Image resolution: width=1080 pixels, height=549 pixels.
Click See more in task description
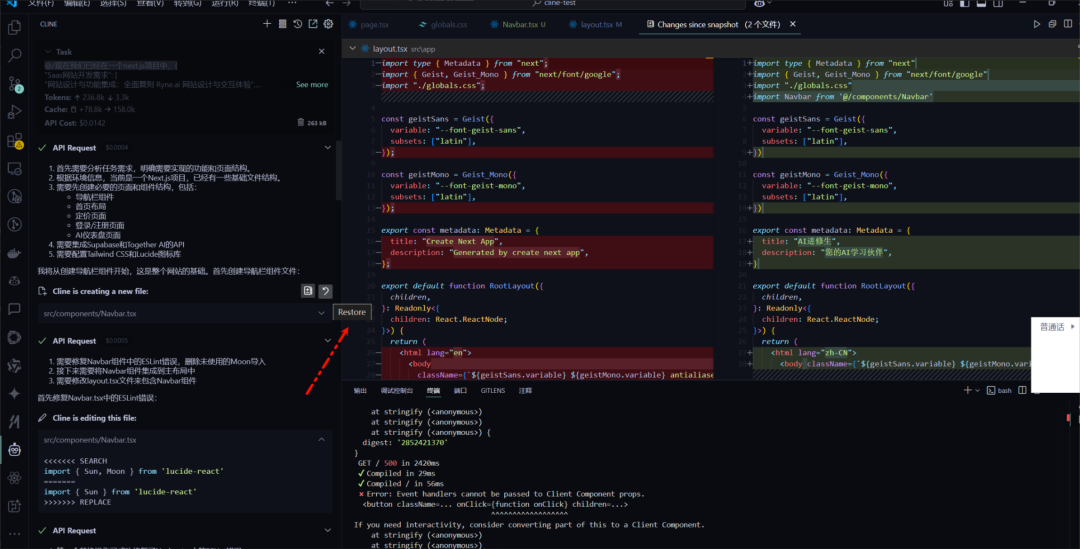pos(312,85)
